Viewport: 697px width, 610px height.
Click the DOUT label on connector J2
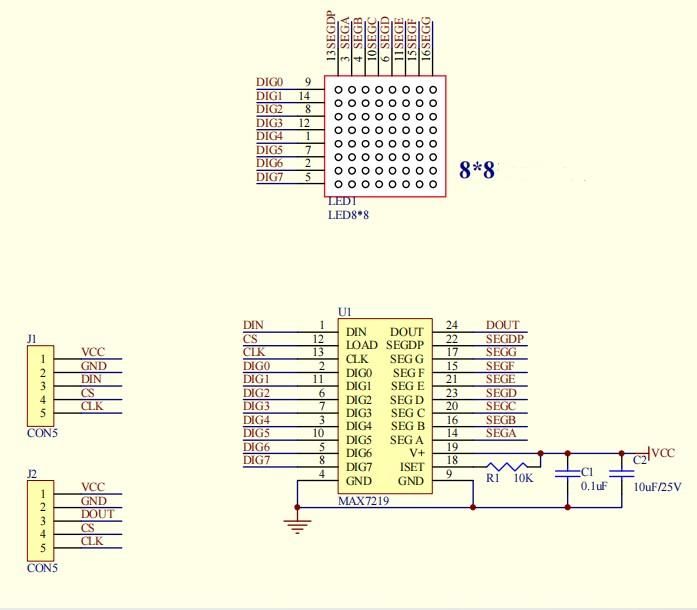(98, 514)
